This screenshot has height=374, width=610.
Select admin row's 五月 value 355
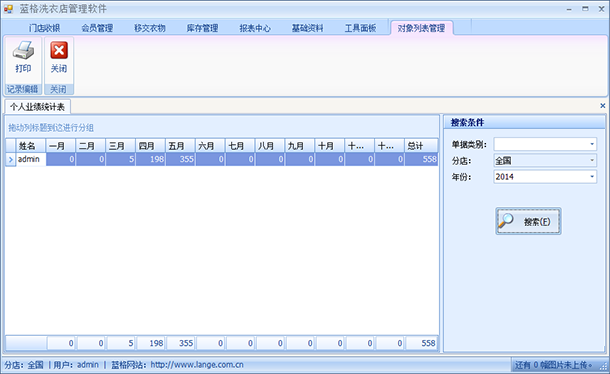(x=181, y=159)
